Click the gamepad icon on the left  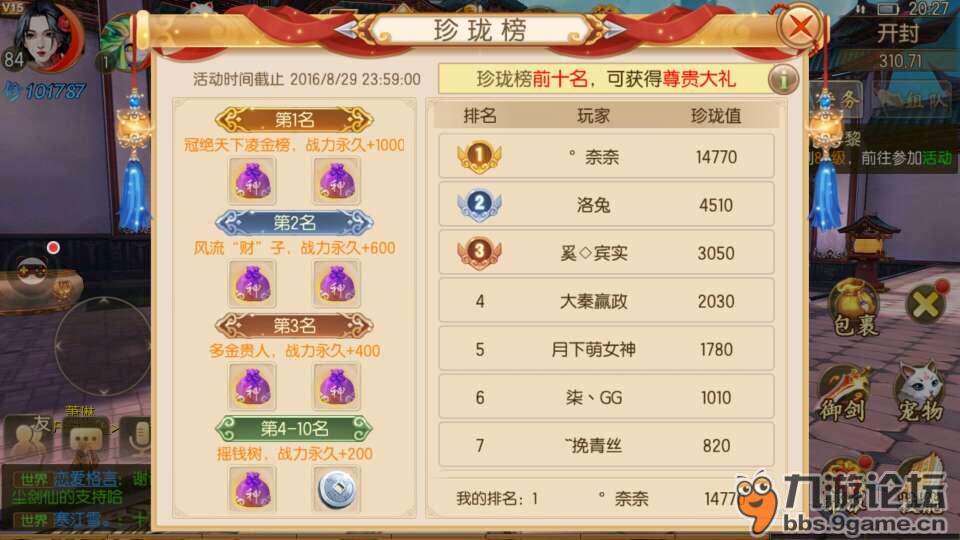click(32, 270)
